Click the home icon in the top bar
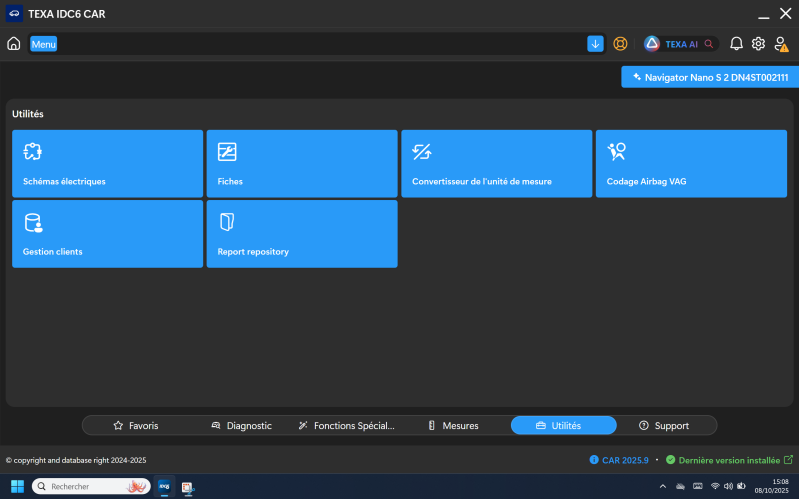Image resolution: width=799 pixels, height=499 pixels. 14,44
